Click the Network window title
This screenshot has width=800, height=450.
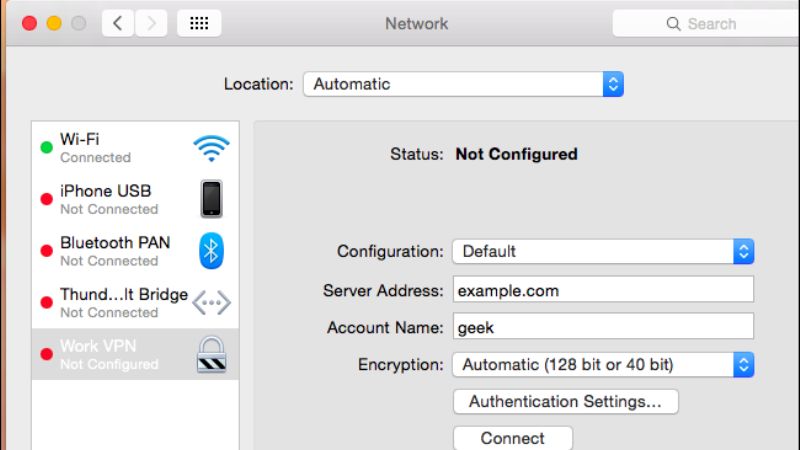point(416,23)
